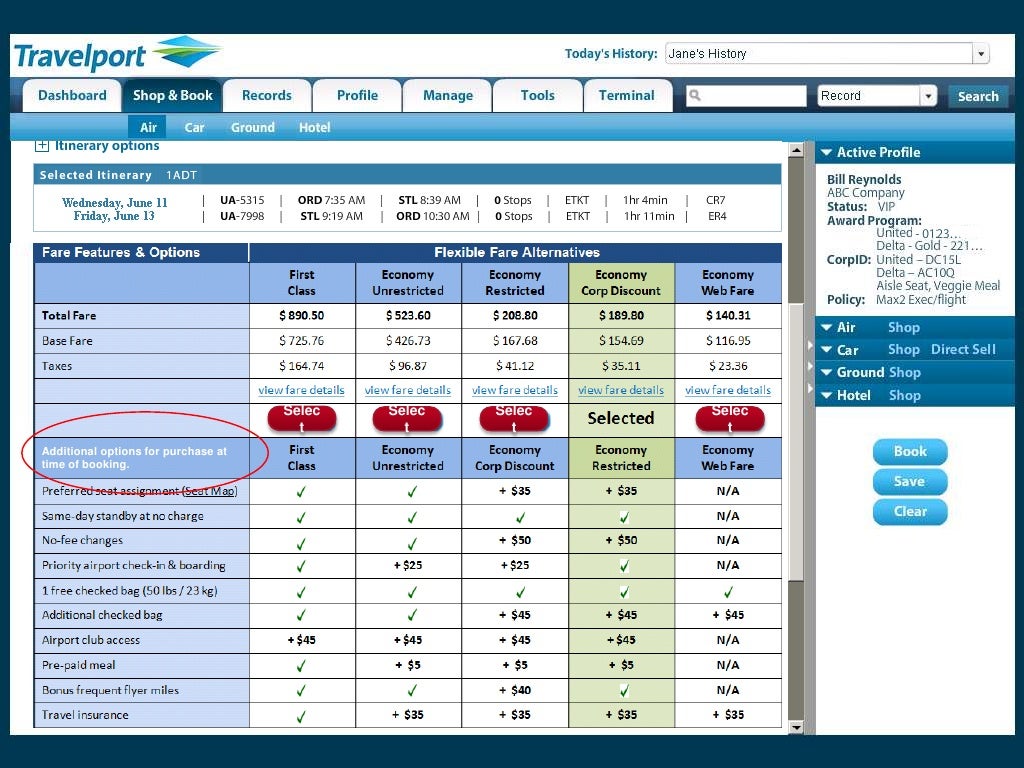Image resolution: width=1024 pixels, height=768 pixels.
Task: Click Shop link next to Air
Action: tap(904, 327)
